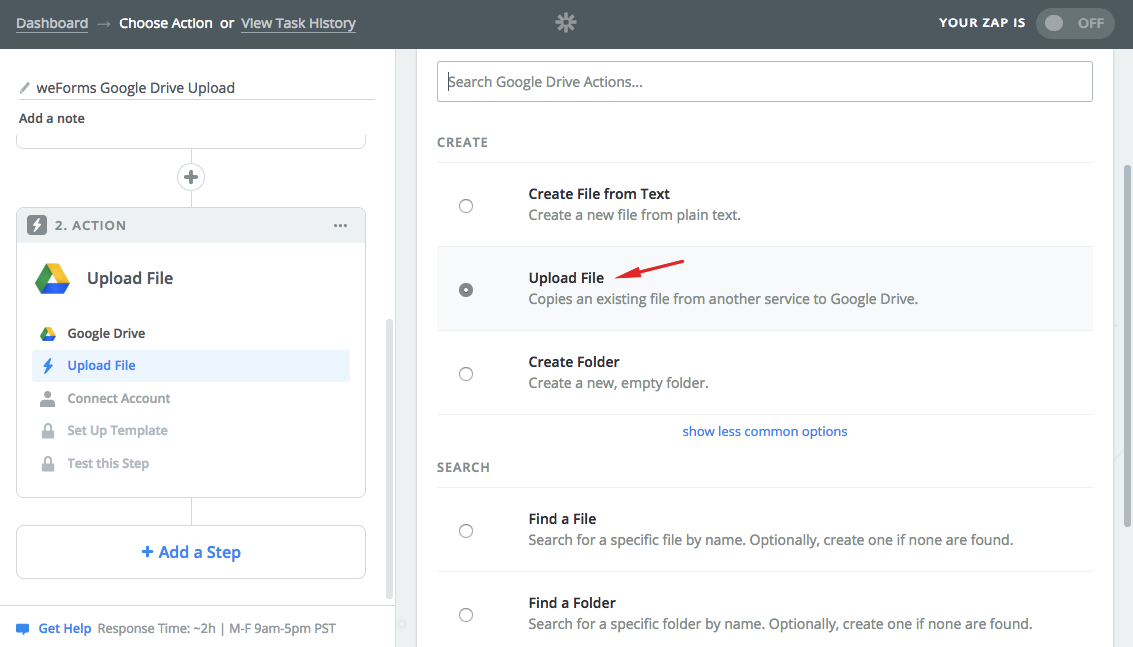Edit the weForms Google Drive Upload title
The height and width of the screenshot is (647, 1133).
coord(135,88)
